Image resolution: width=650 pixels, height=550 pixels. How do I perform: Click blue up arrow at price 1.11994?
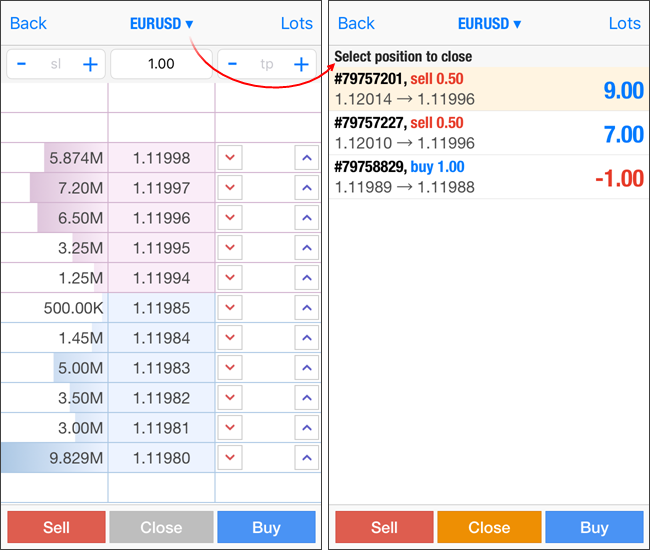(306, 278)
